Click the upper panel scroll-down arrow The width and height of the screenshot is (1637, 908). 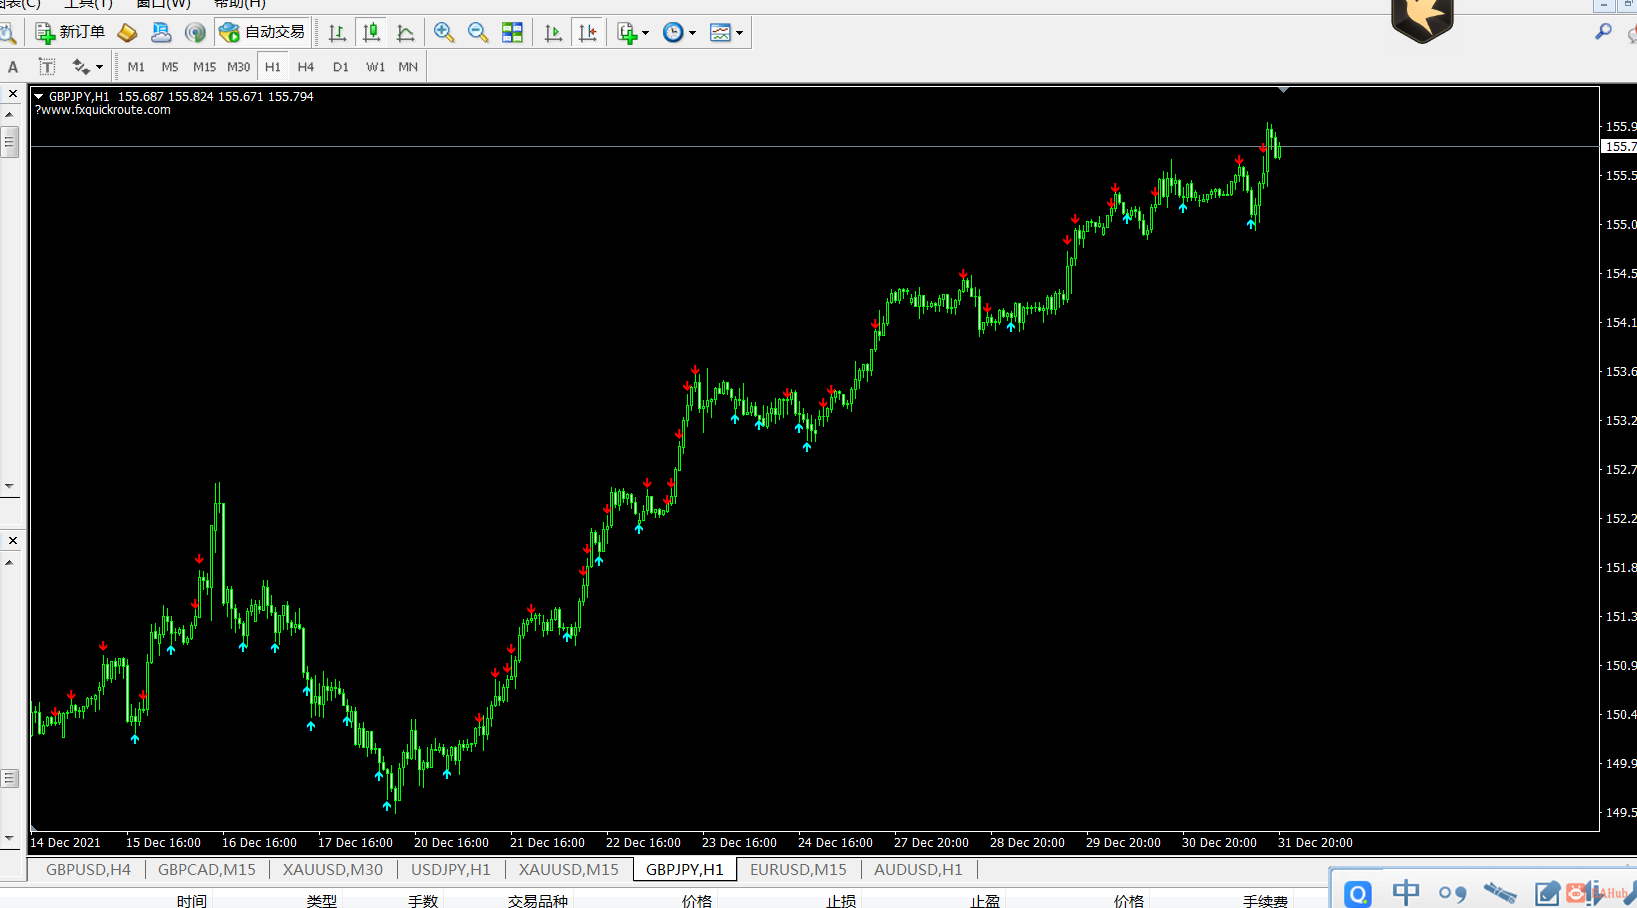click(9, 486)
